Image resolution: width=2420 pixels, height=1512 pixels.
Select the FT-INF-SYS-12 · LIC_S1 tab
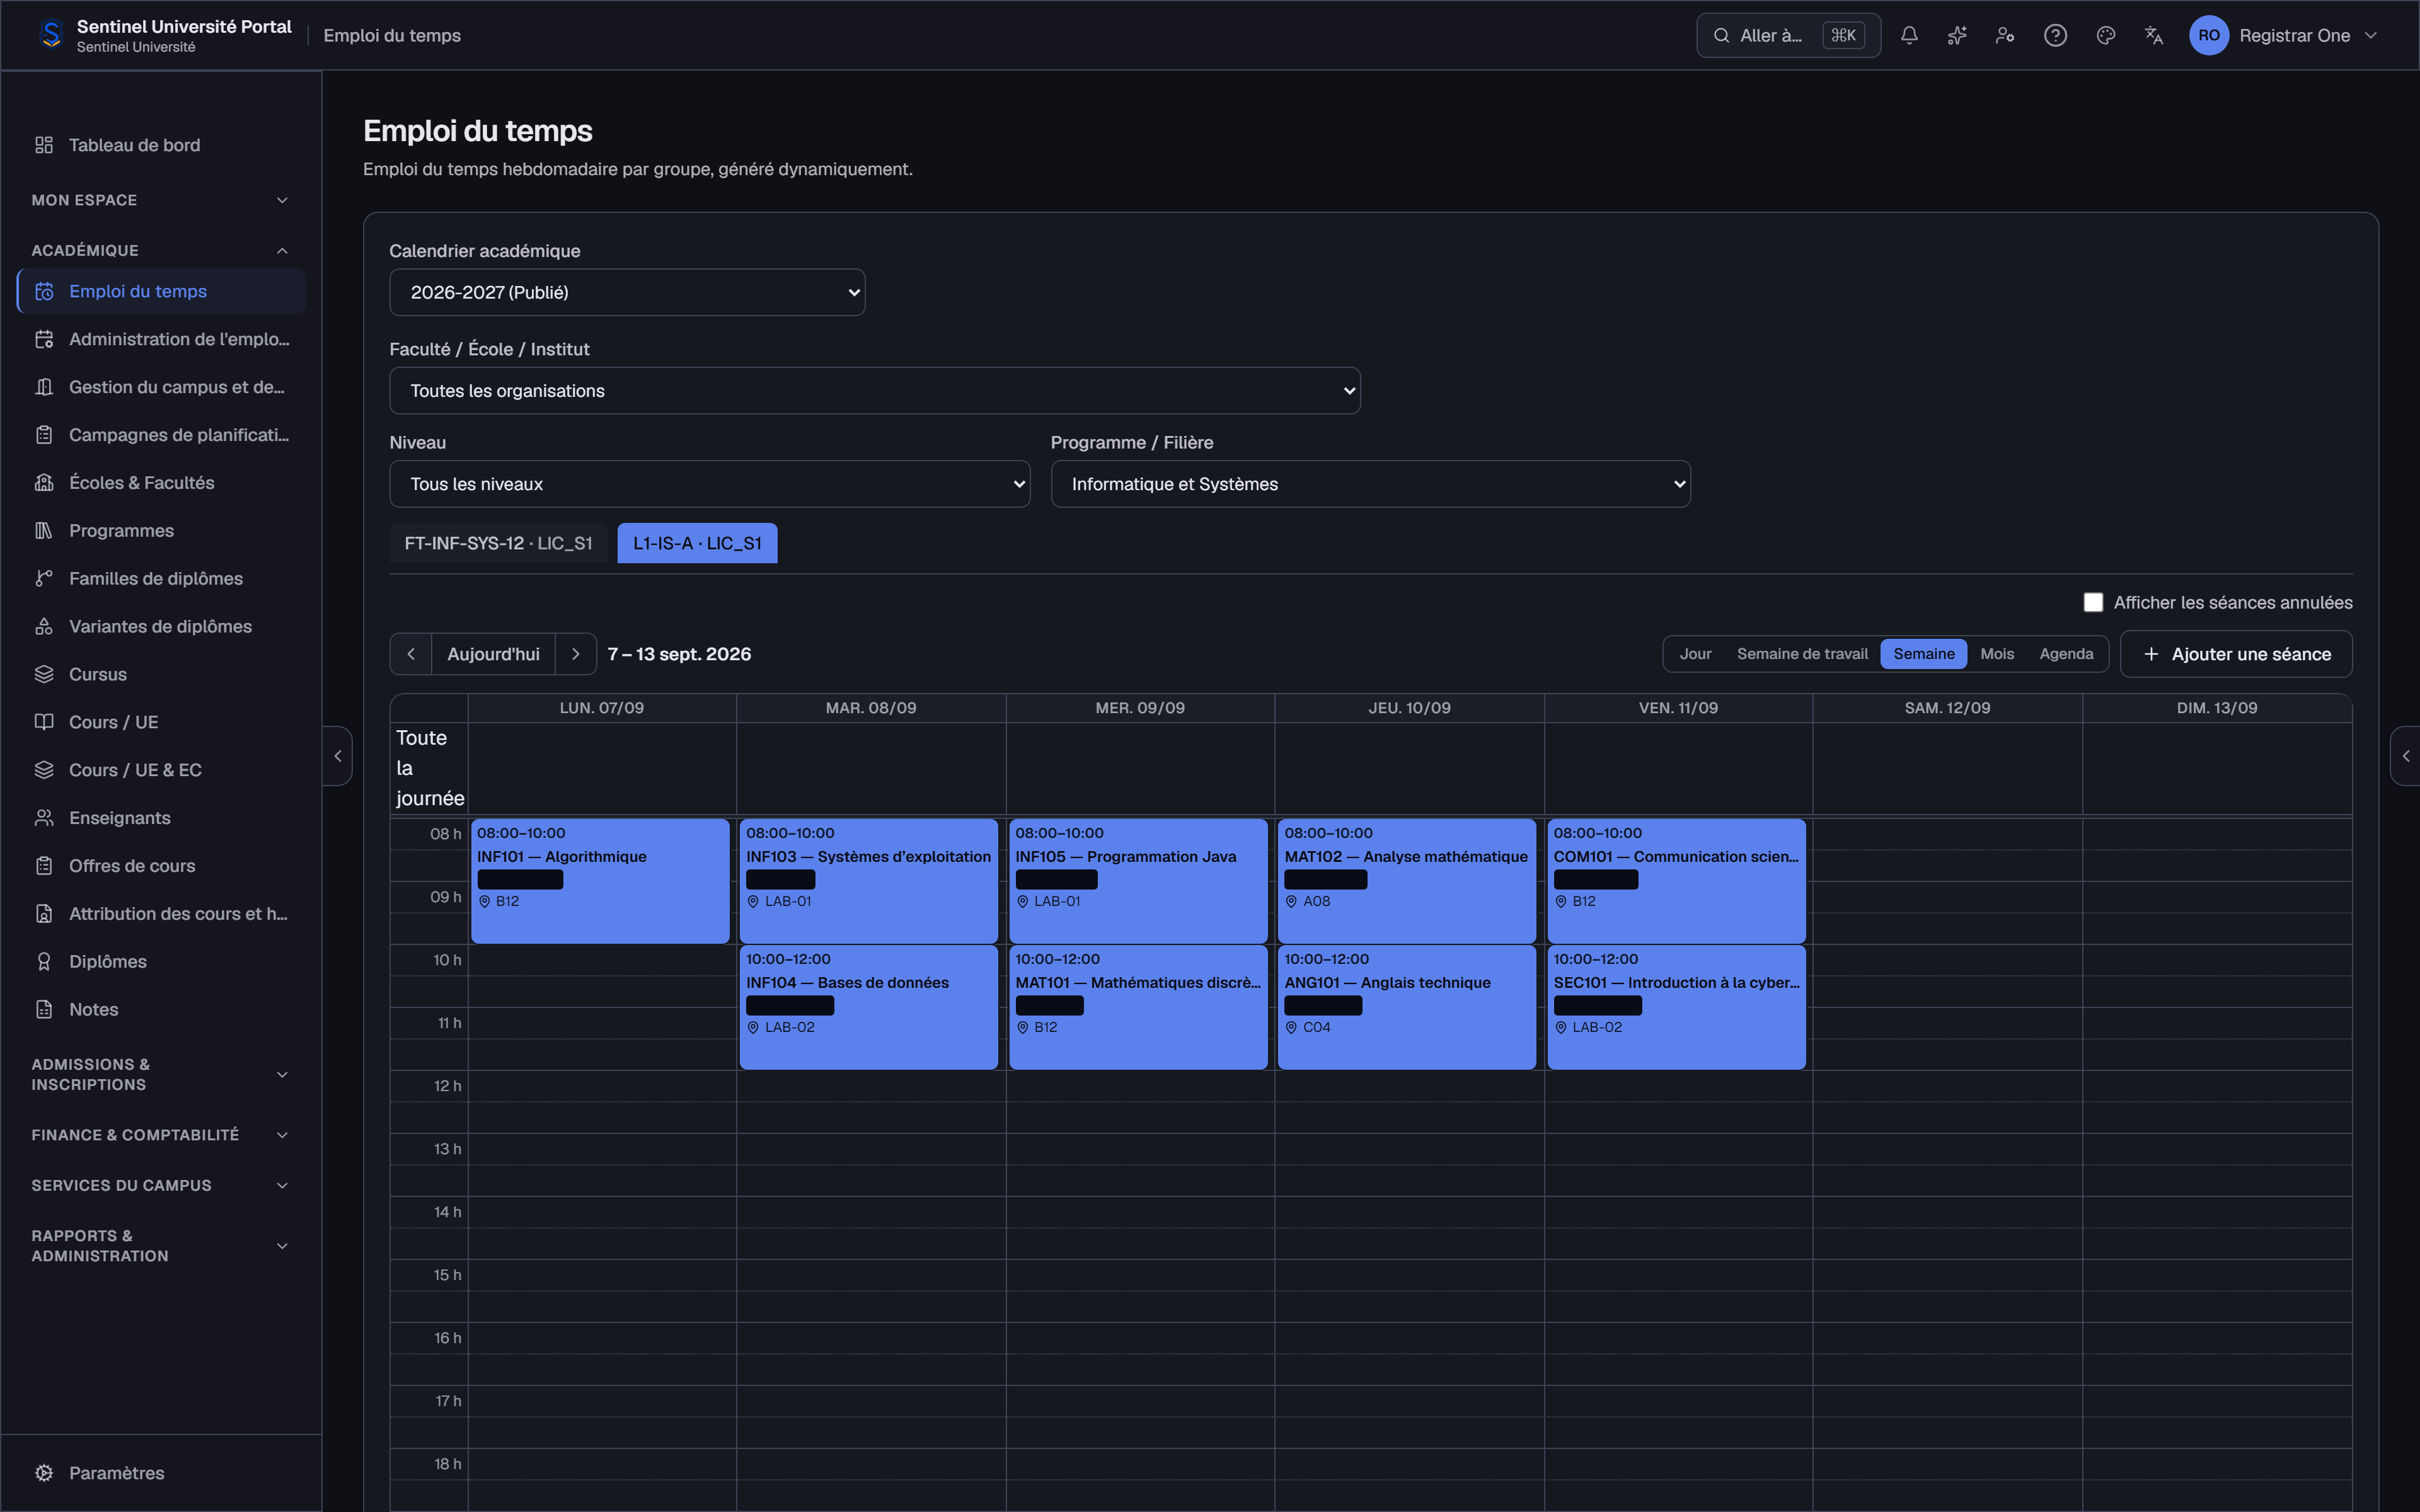498,543
